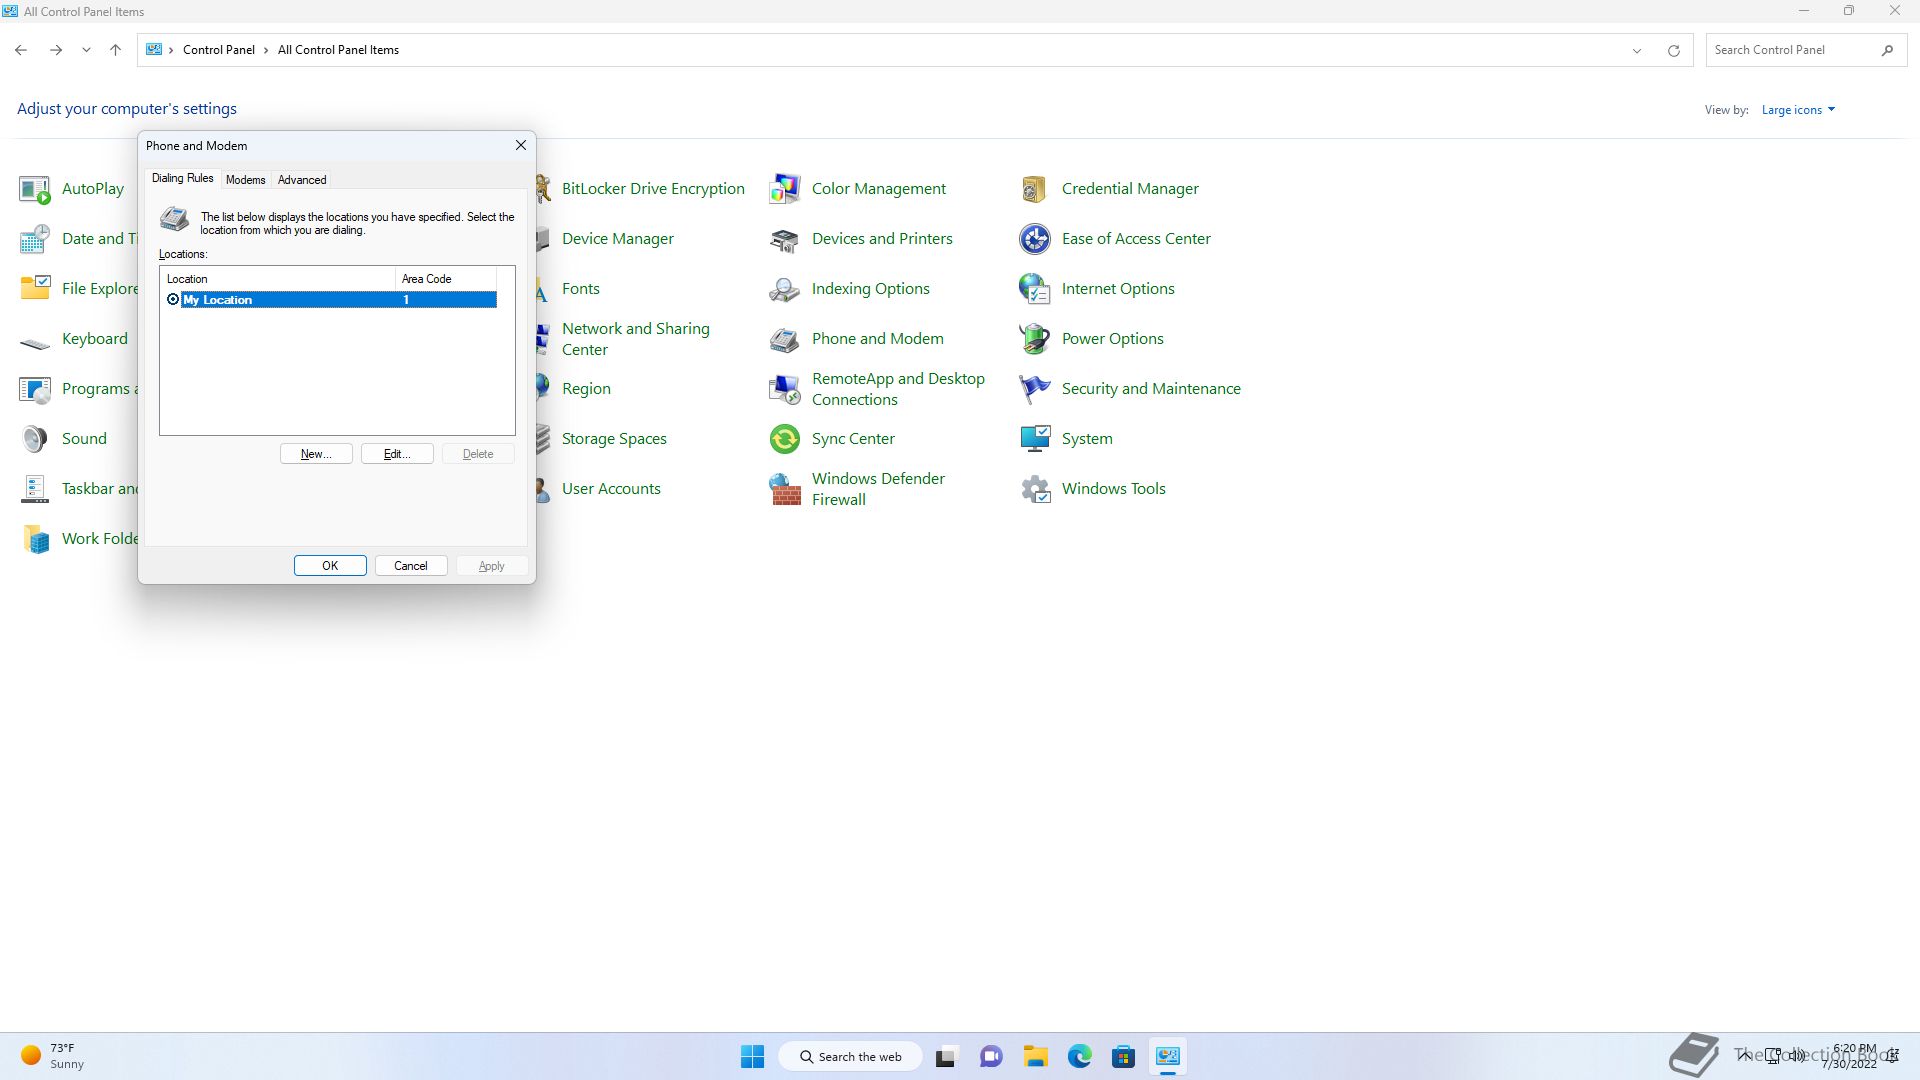The width and height of the screenshot is (1920, 1080).
Task: Open the Storage Spaces link
Action: click(x=614, y=439)
